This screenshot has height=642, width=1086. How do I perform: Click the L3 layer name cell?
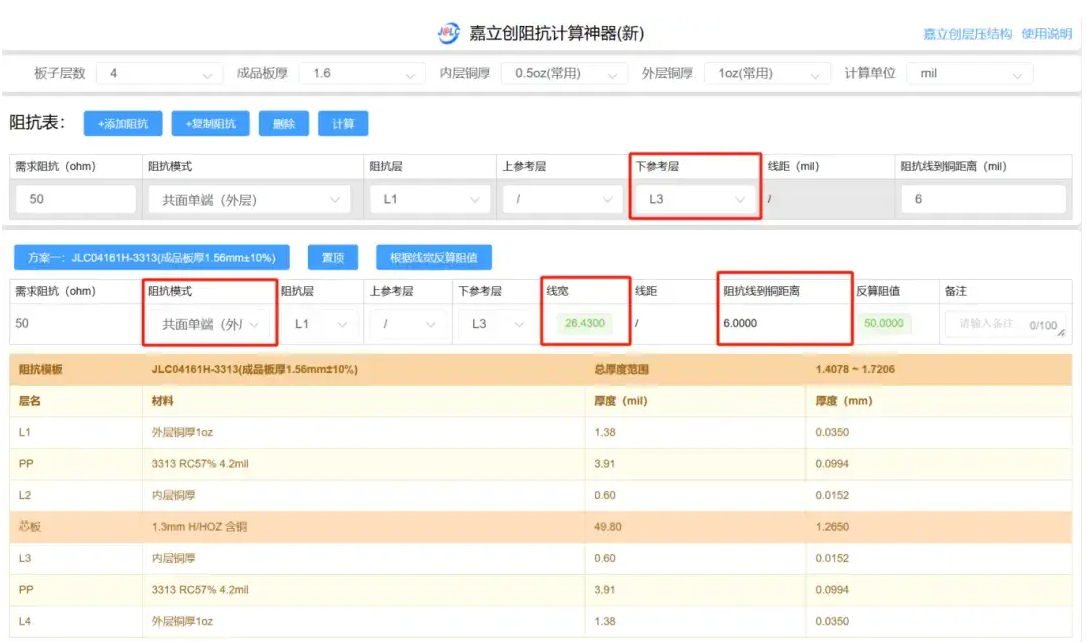click(75, 558)
